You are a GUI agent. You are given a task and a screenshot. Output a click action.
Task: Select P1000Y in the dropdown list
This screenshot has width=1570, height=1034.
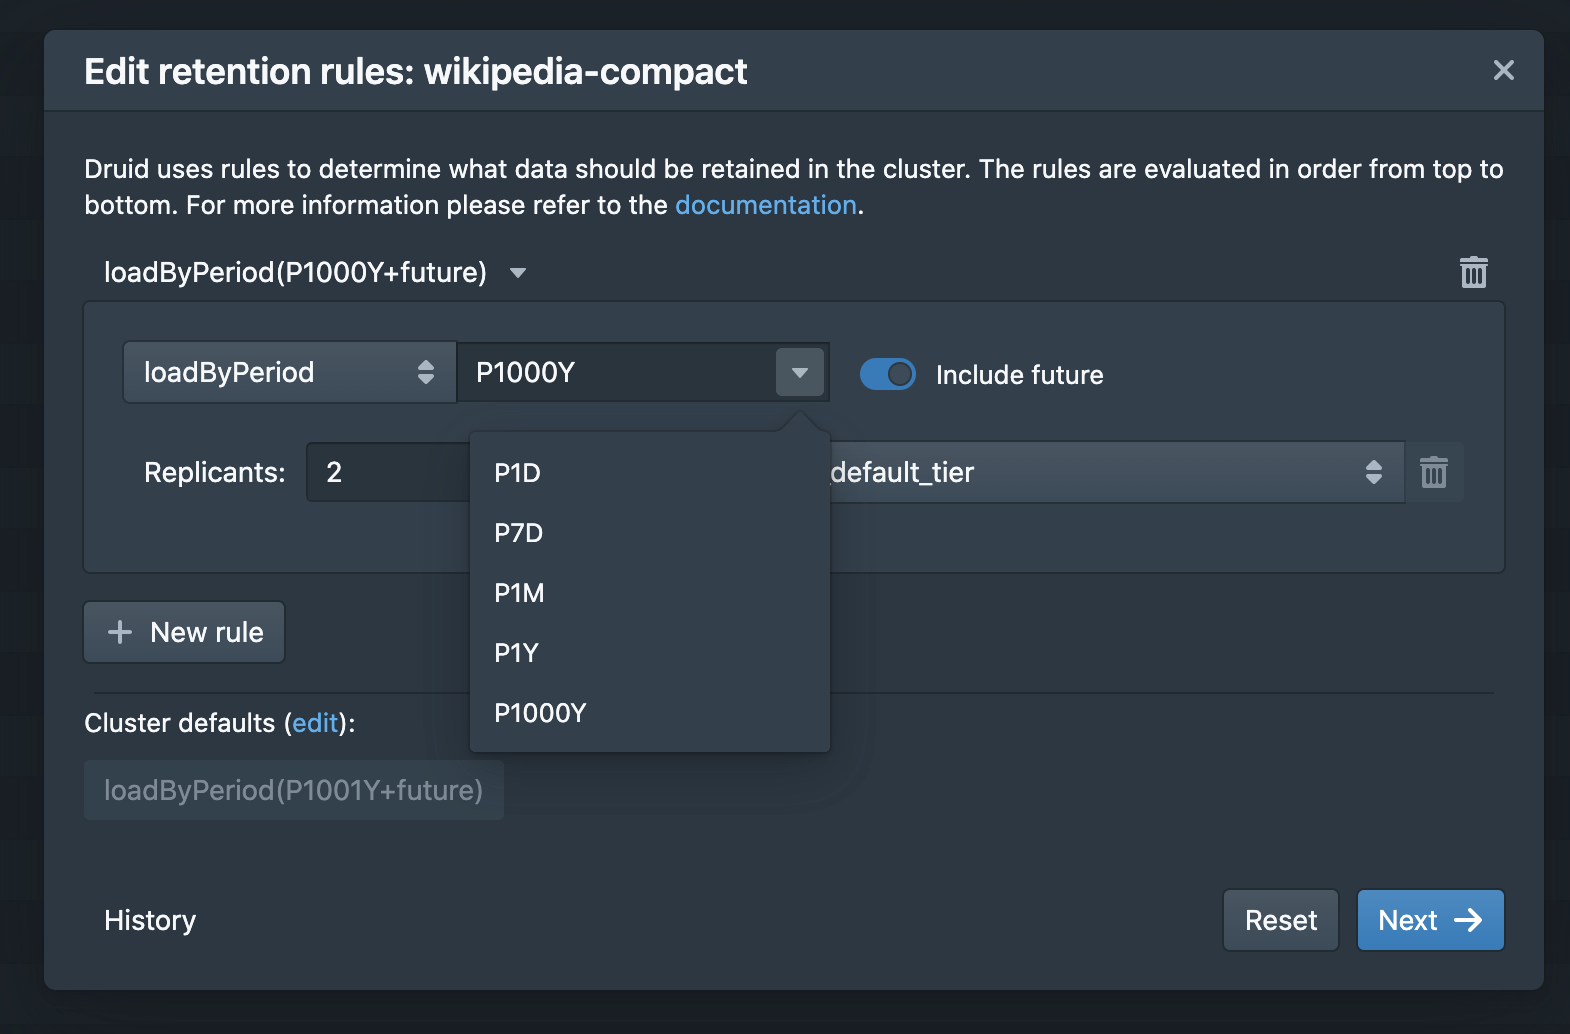tap(541, 713)
